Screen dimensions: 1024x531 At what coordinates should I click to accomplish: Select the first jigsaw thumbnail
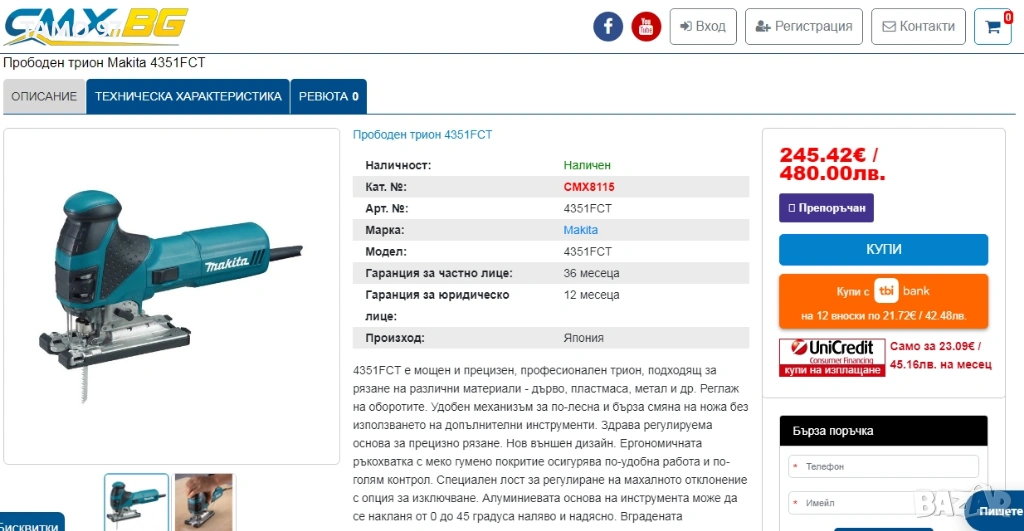[x=136, y=502]
